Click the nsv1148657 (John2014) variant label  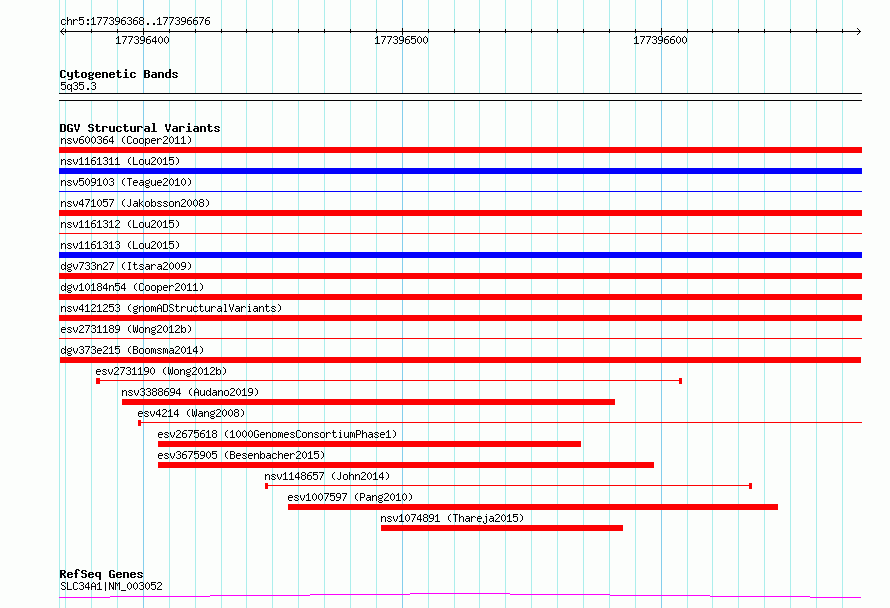(327, 476)
